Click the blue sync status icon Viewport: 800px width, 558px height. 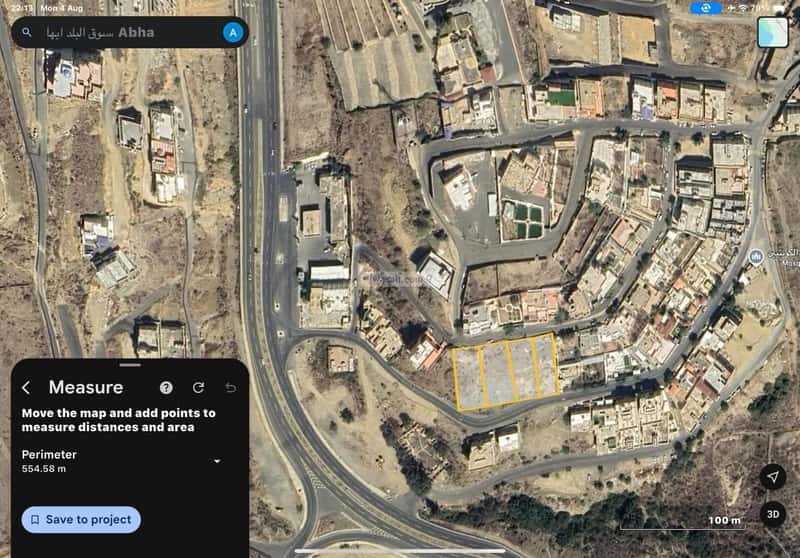pos(706,8)
